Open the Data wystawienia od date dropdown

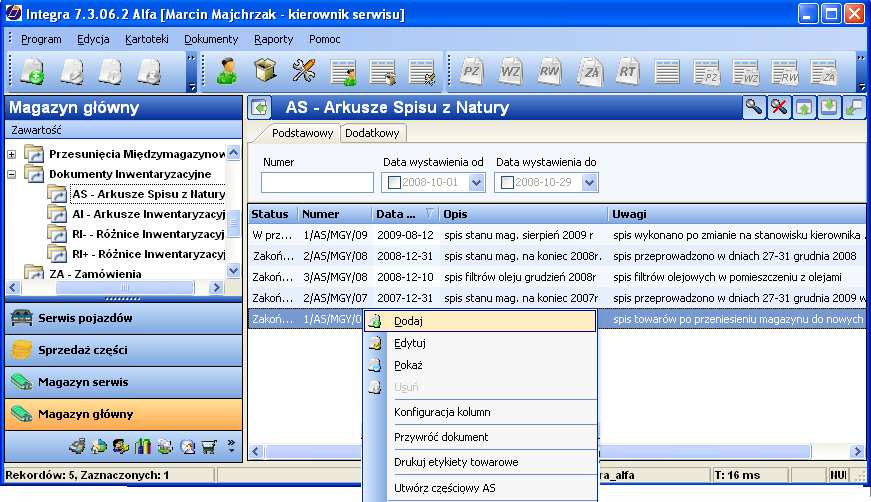476,182
